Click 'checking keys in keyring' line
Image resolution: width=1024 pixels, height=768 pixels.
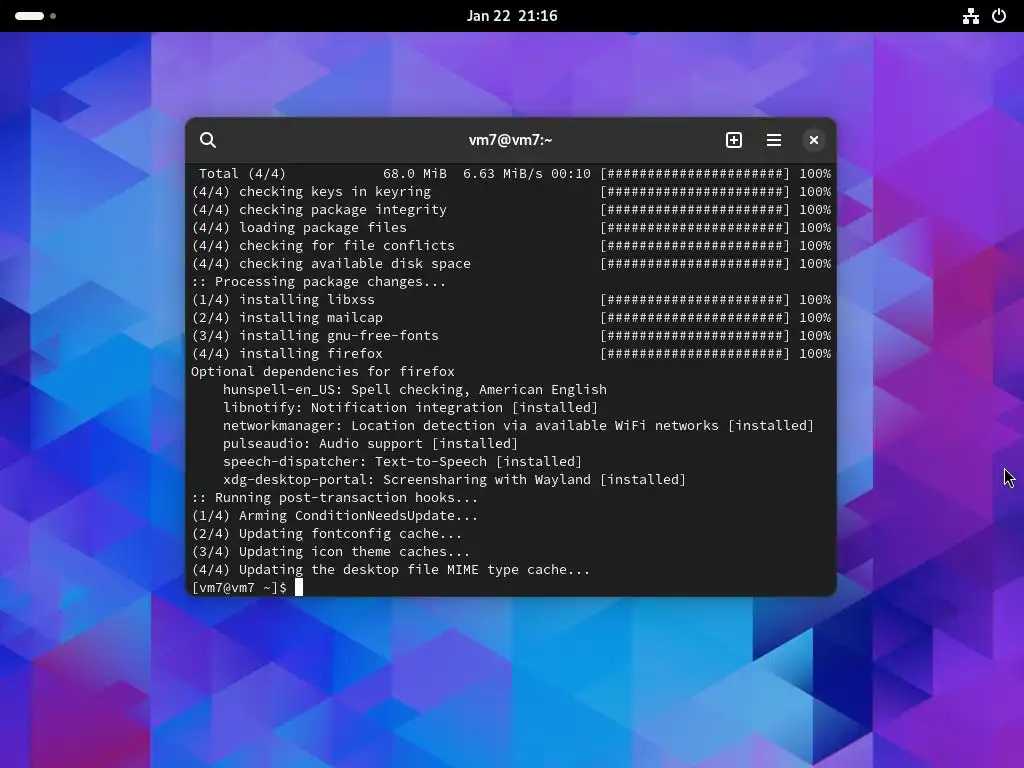pyautogui.click(x=511, y=191)
